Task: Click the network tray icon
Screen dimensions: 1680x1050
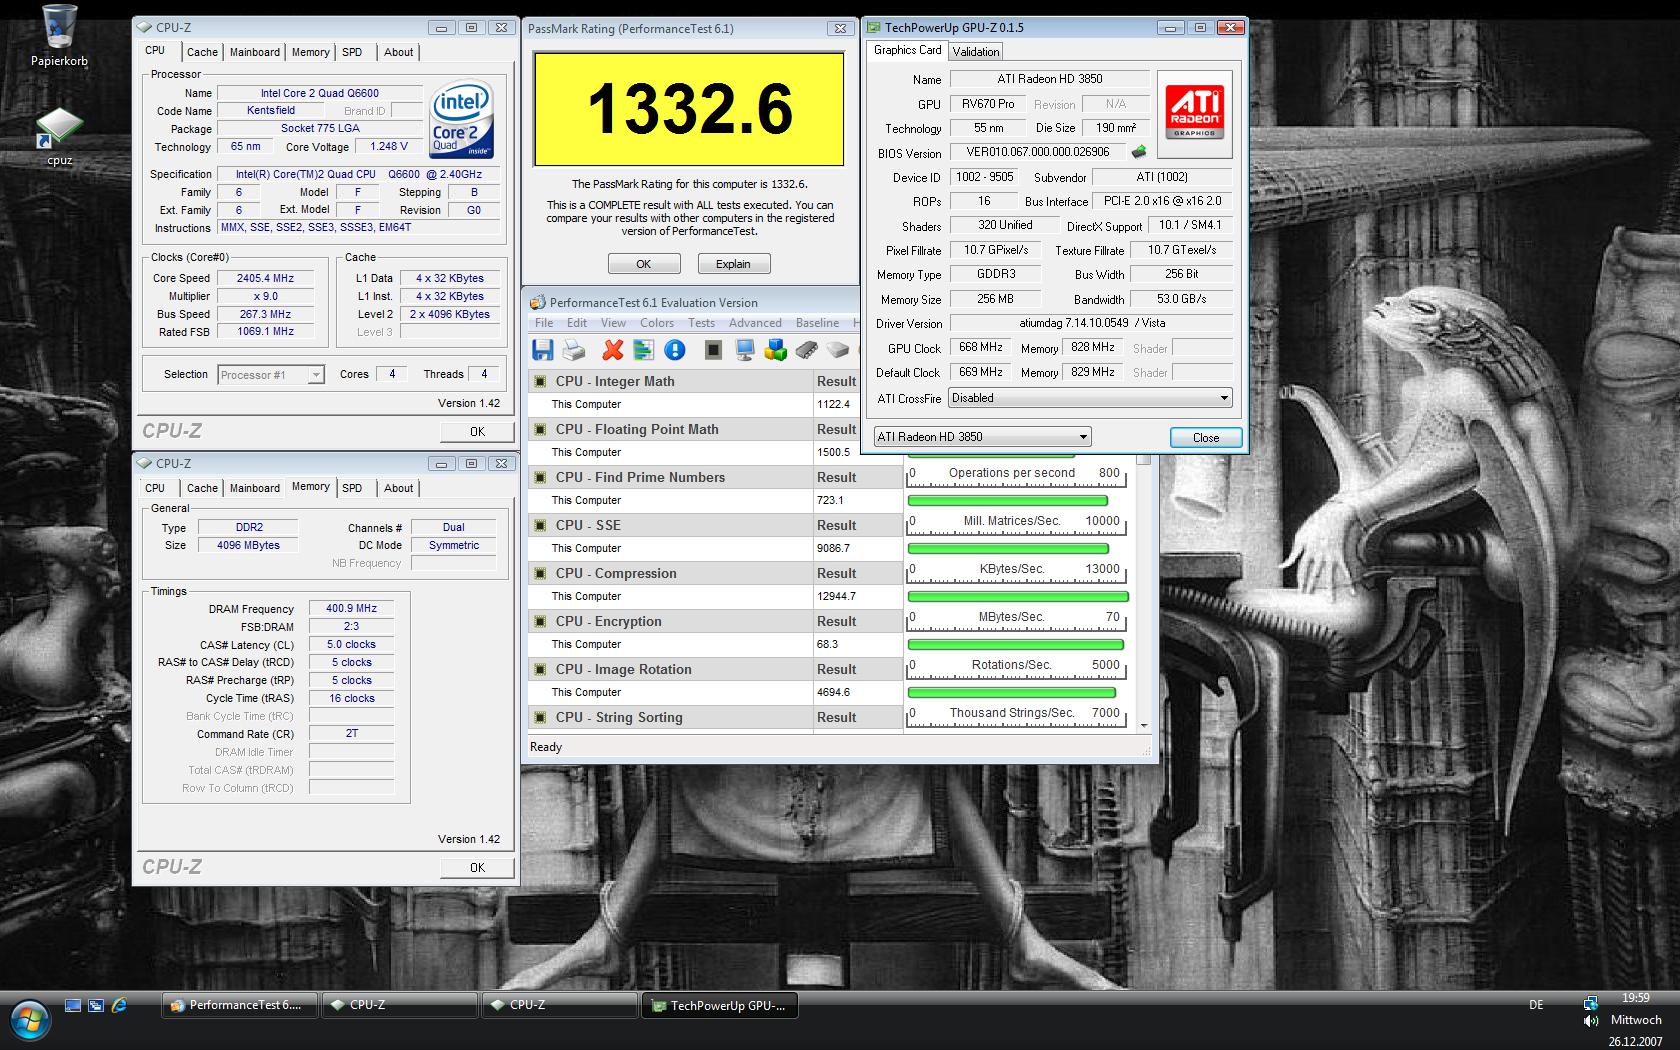Action: (1591, 1002)
